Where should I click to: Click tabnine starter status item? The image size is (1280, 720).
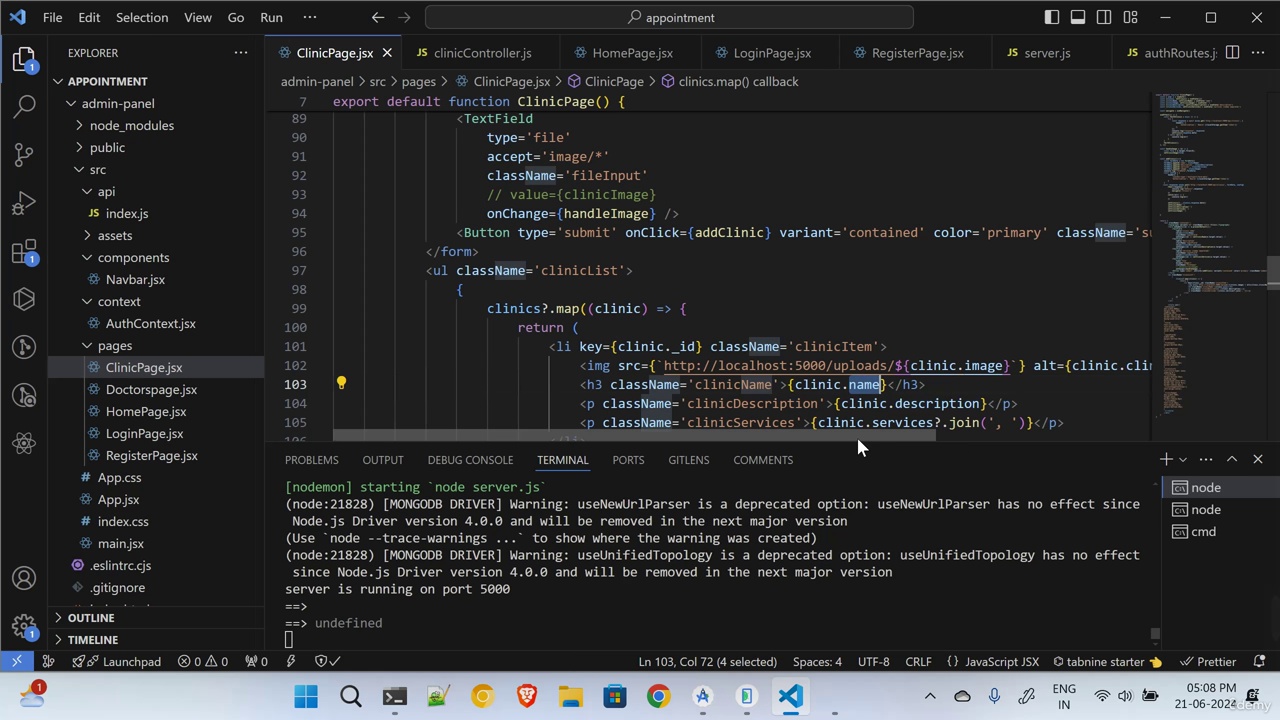1107,661
